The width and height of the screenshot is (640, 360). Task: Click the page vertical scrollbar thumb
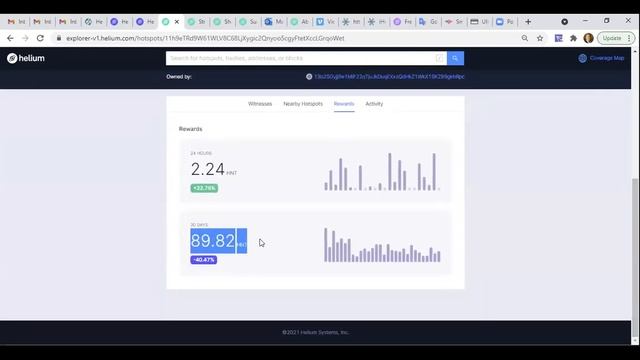pyautogui.click(x=635, y=257)
